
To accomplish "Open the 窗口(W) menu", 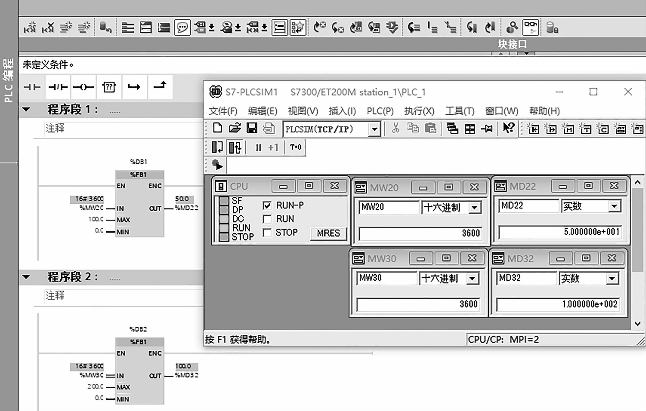I will [501, 111].
